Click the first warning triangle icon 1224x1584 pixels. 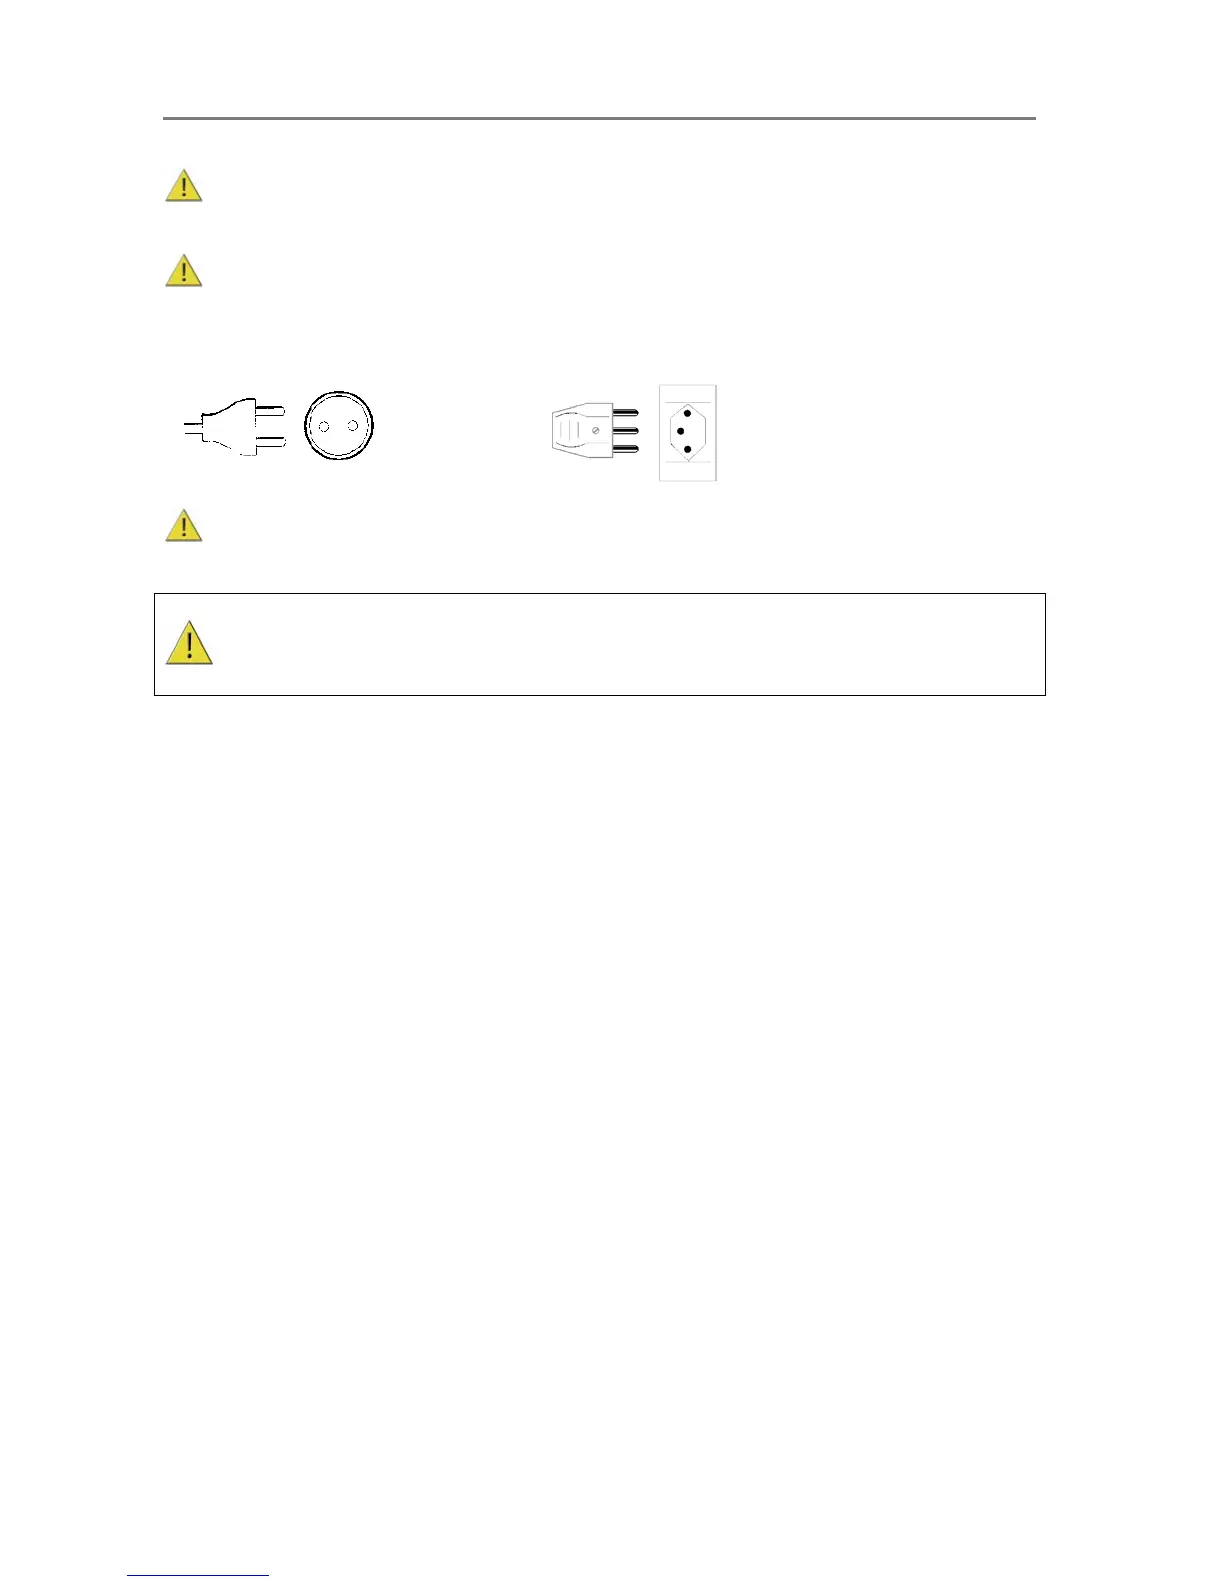pos(184,185)
